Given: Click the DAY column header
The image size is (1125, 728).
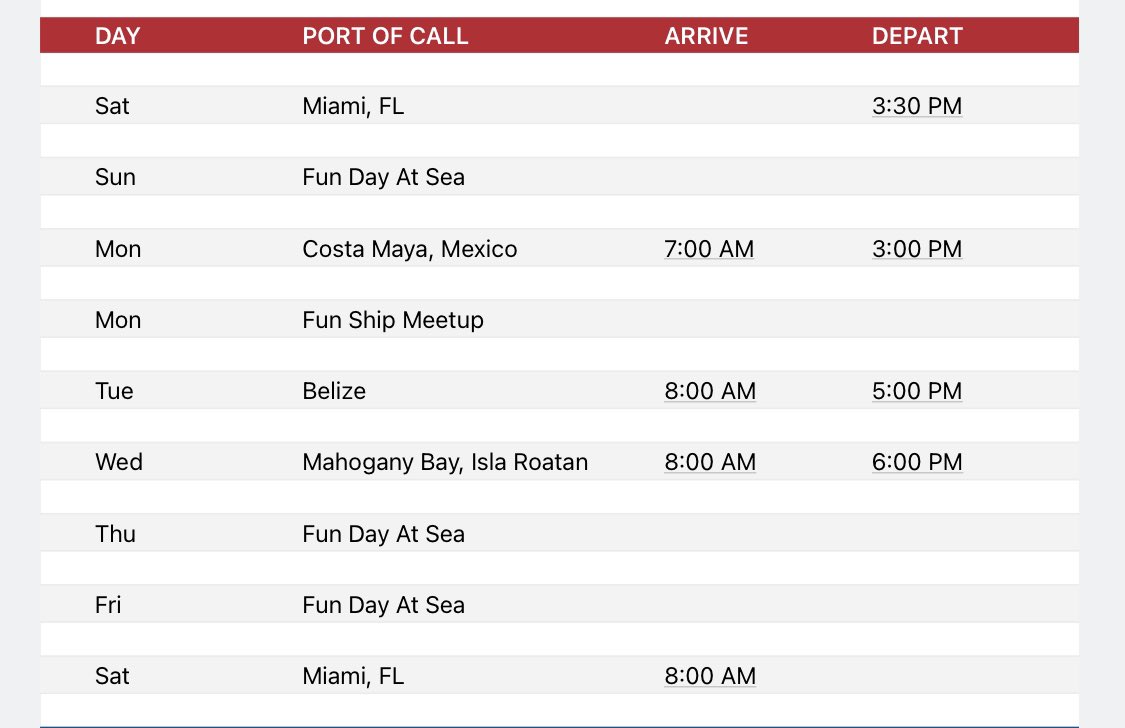Looking at the screenshot, I should point(118,36).
